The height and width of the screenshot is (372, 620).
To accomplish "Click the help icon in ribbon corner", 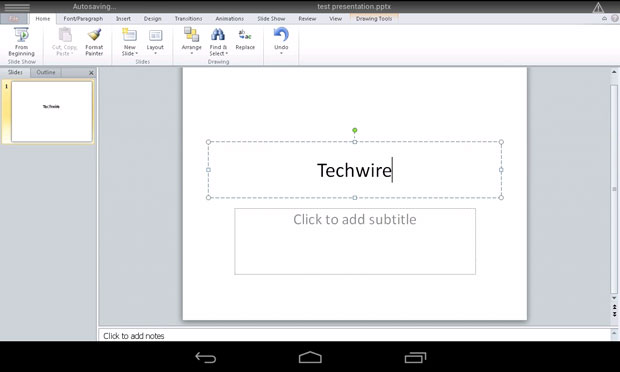I will (x=615, y=19).
